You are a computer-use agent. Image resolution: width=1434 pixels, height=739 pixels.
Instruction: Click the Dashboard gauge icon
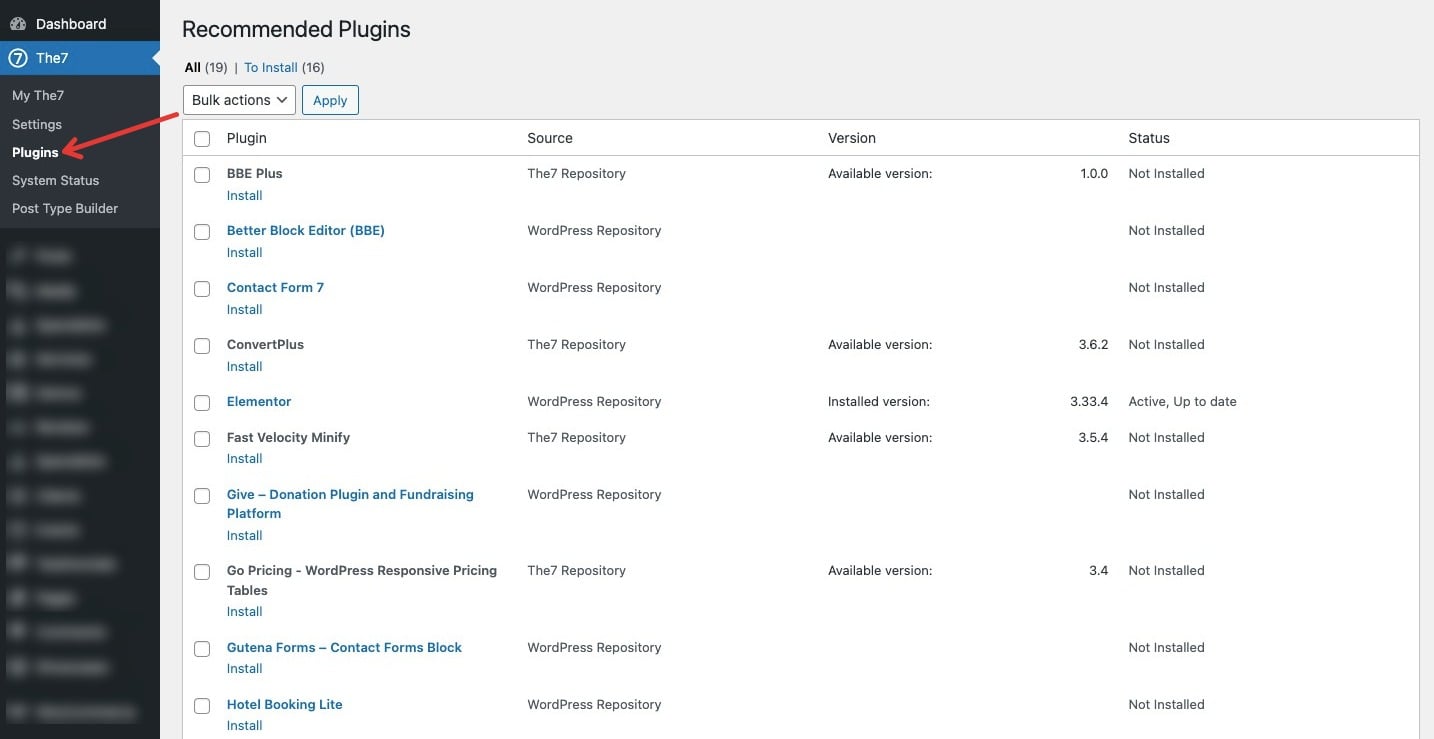[x=18, y=24]
